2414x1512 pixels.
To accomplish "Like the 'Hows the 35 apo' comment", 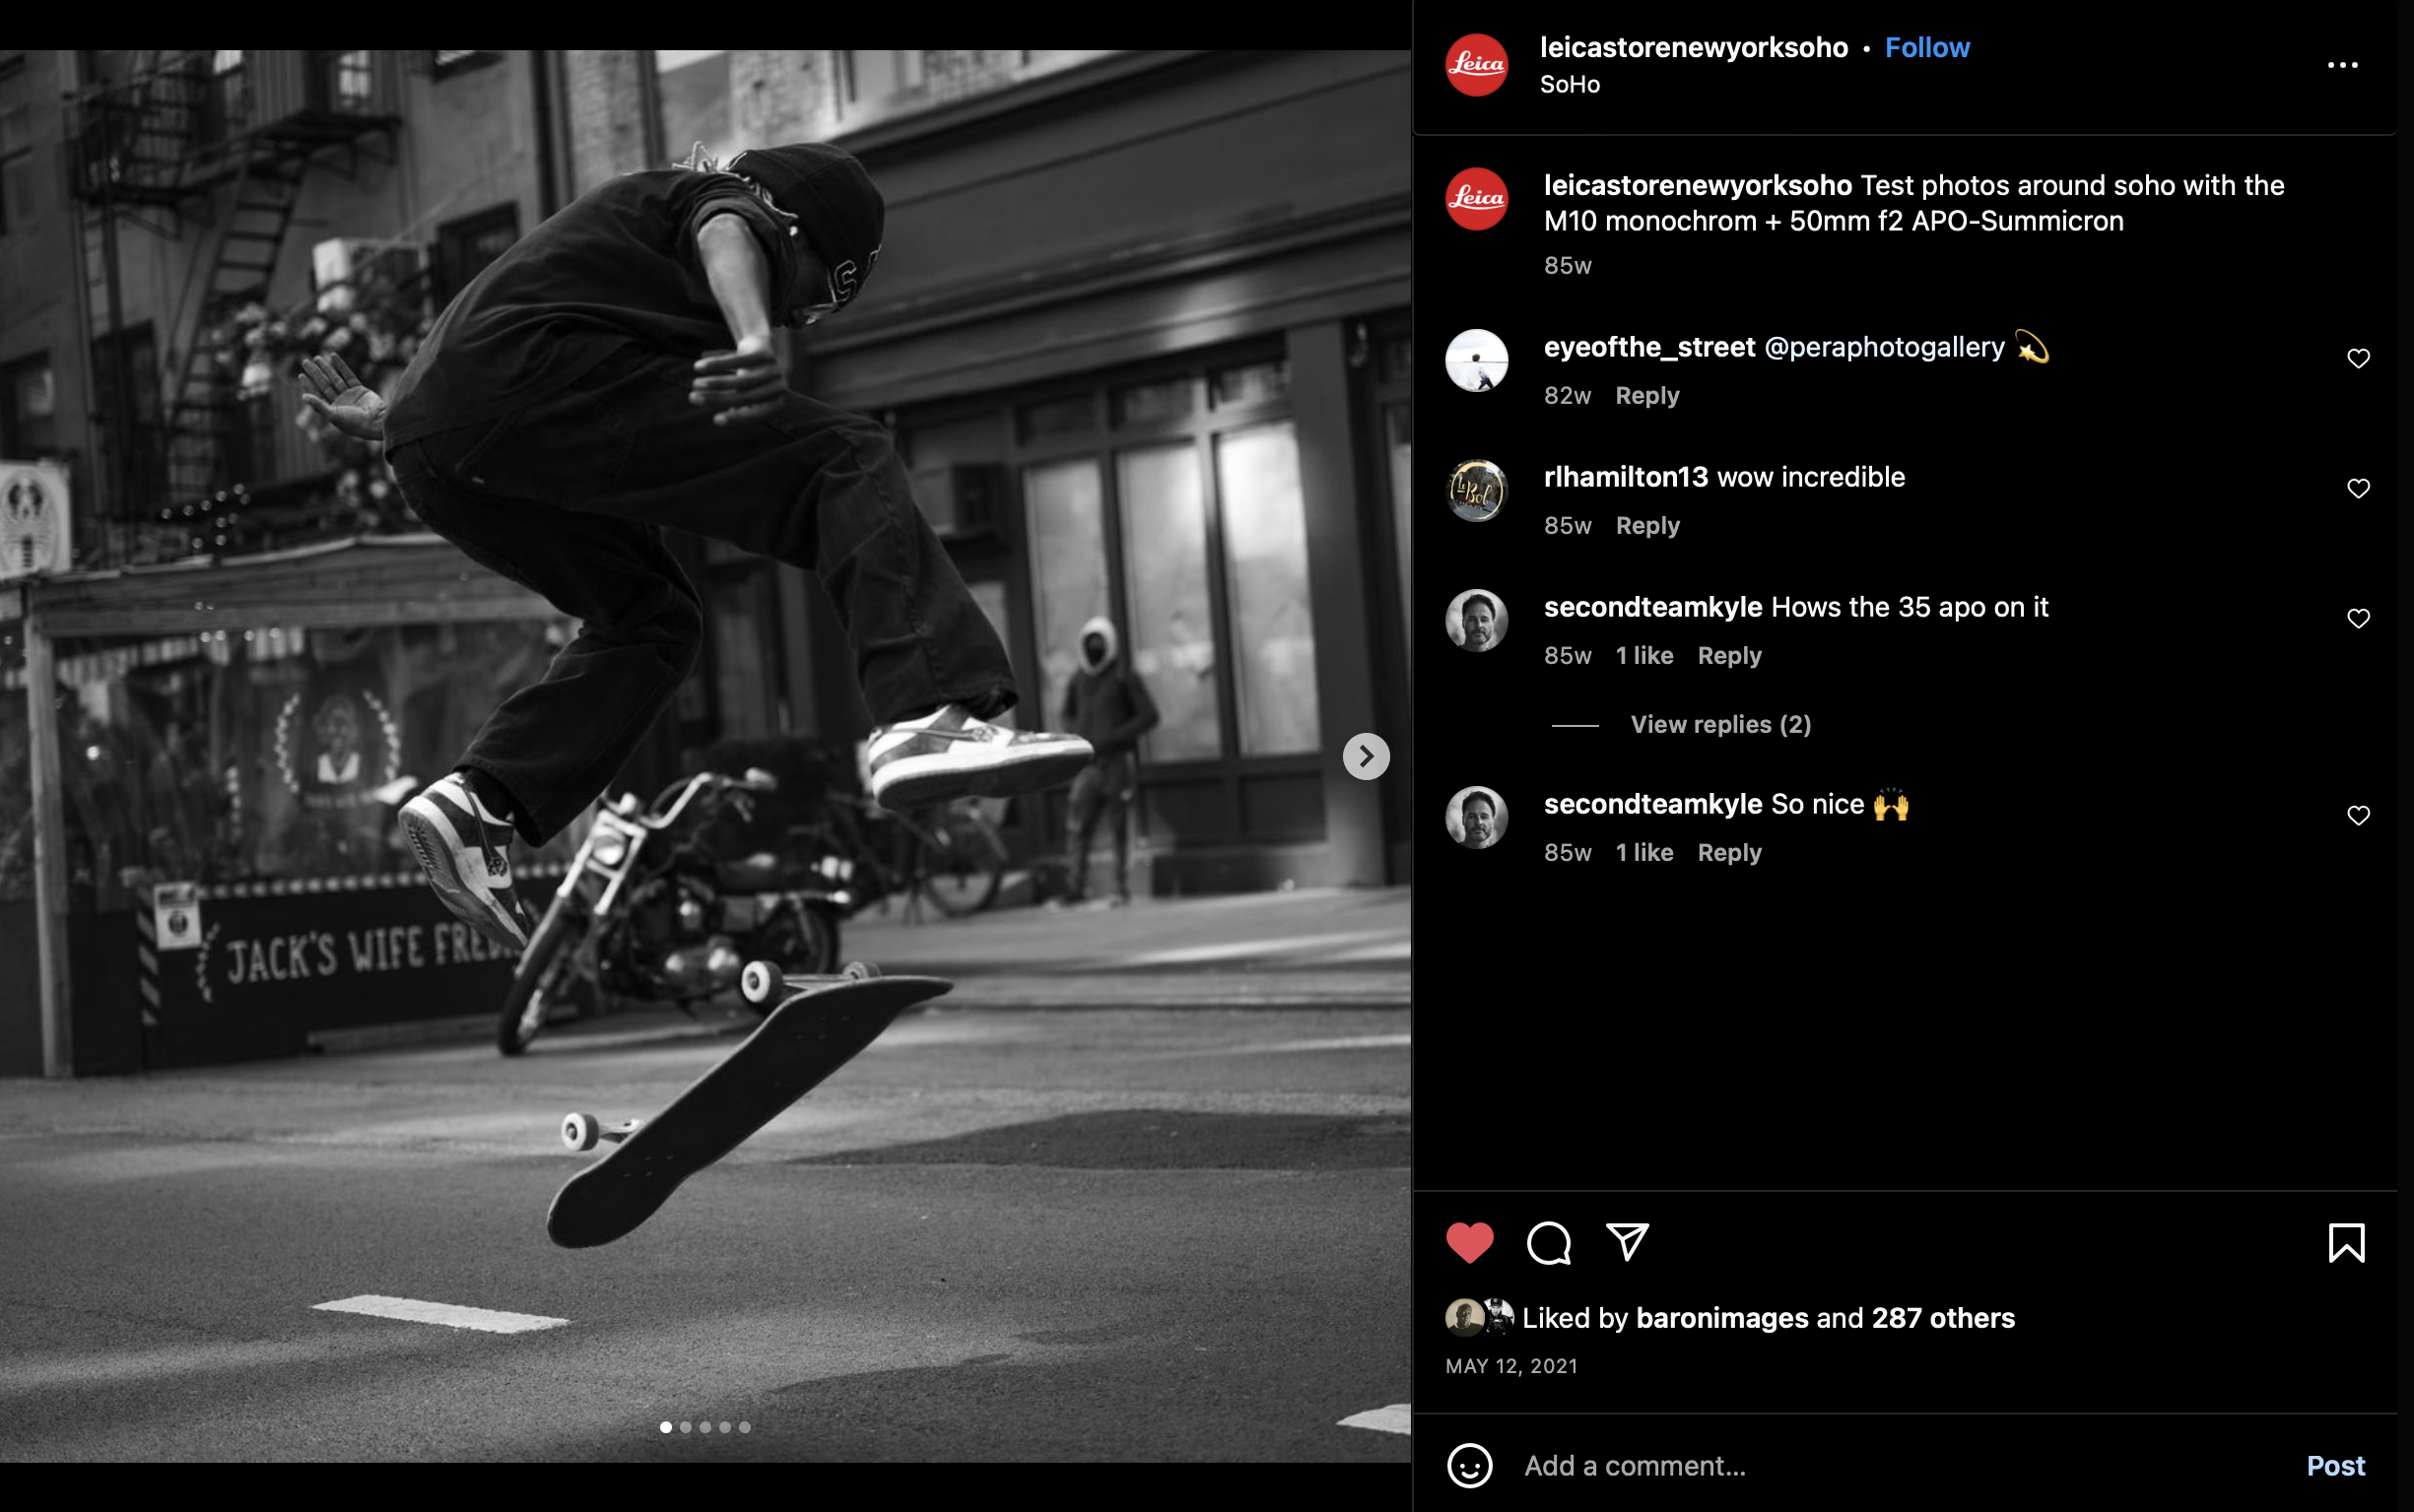I will [x=2358, y=619].
